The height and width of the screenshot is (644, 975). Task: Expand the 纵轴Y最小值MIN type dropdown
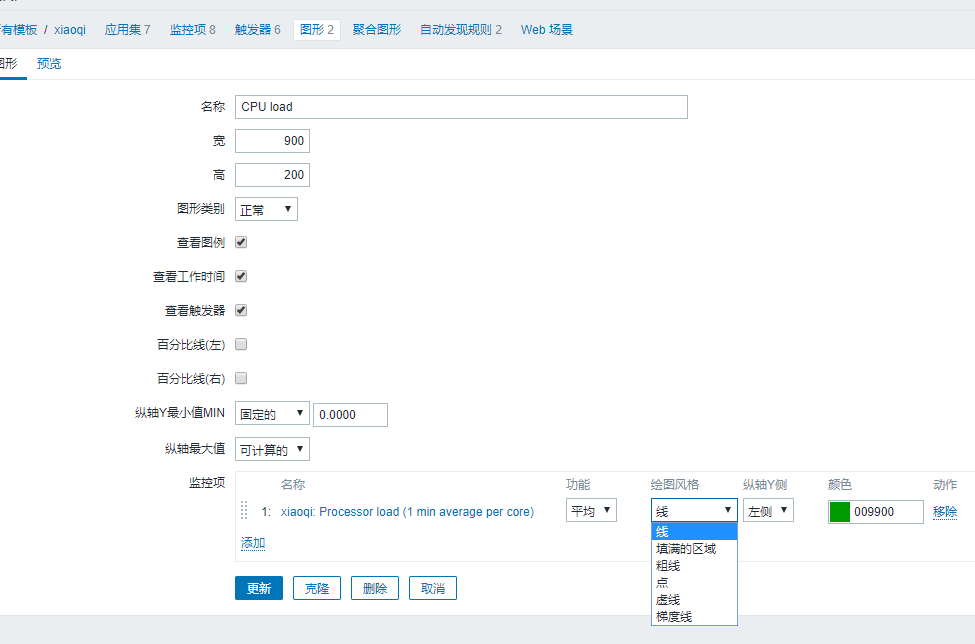(x=272, y=414)
